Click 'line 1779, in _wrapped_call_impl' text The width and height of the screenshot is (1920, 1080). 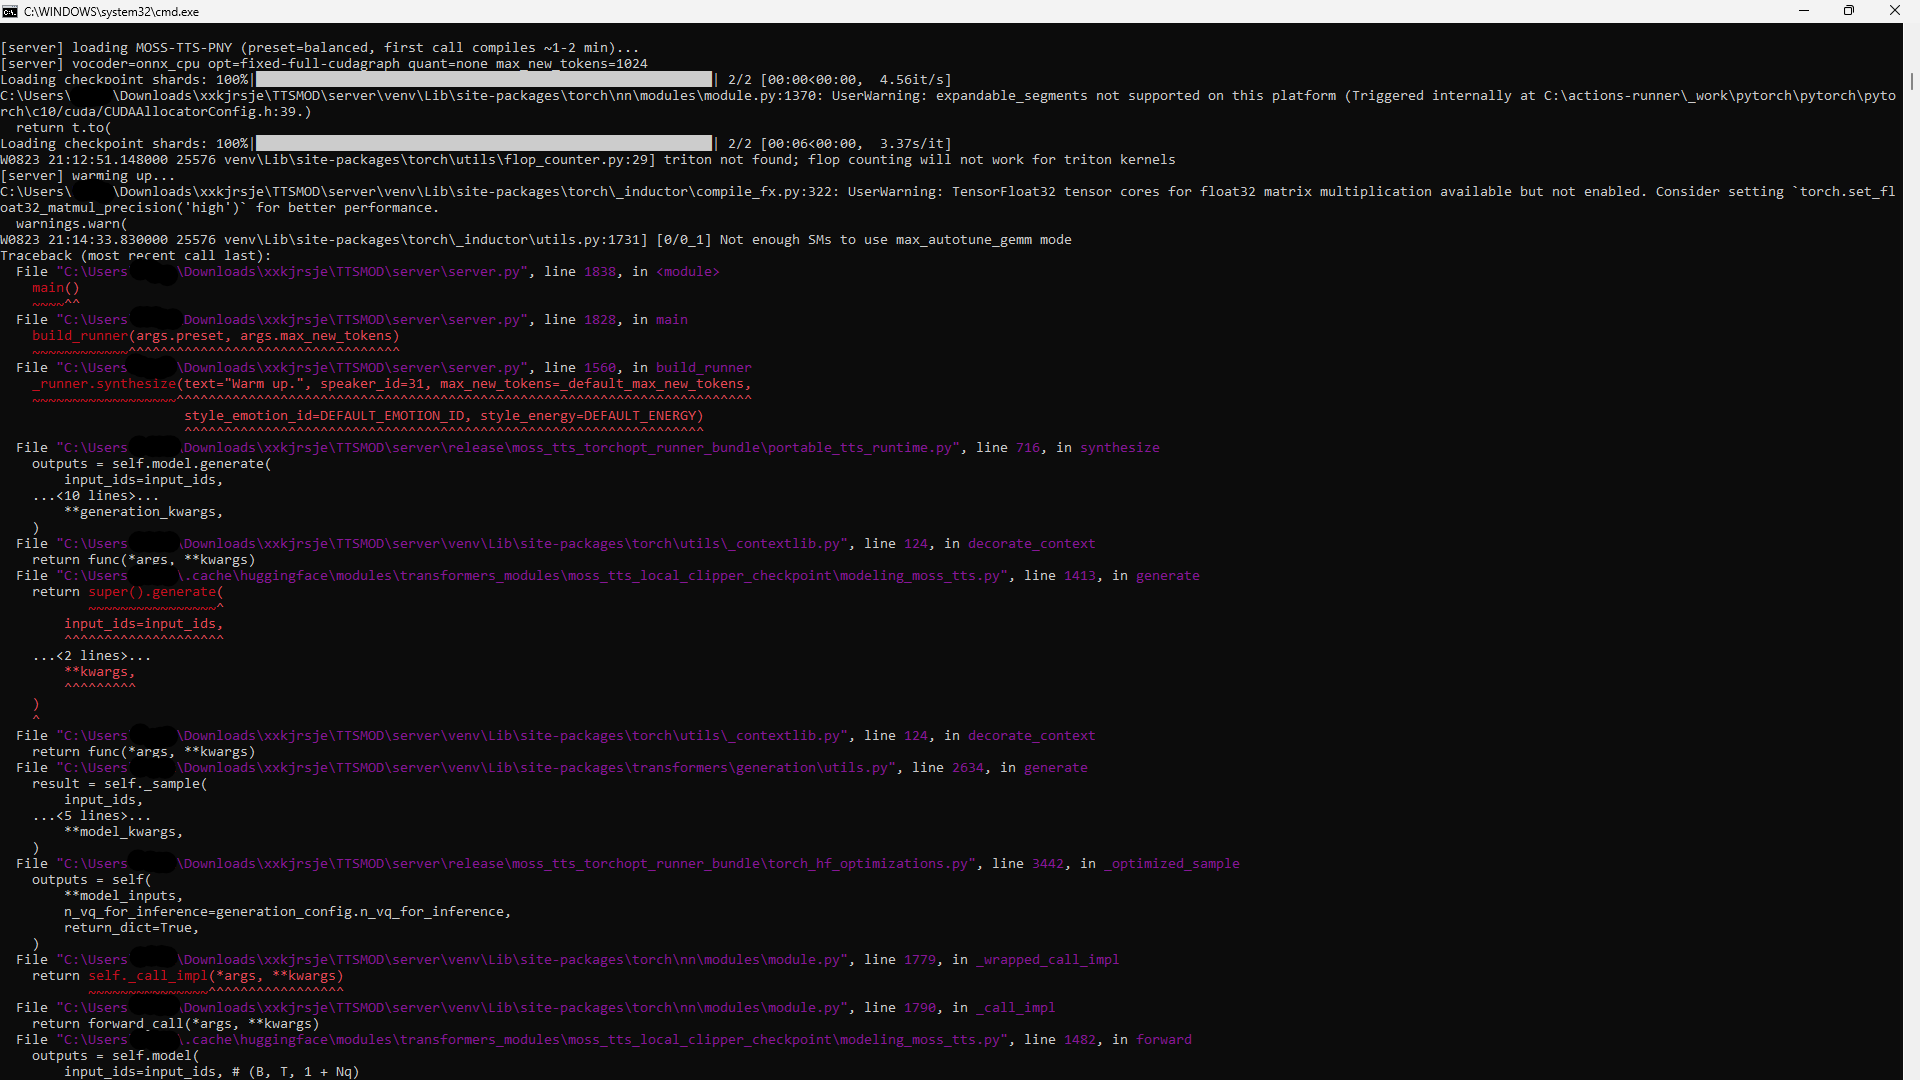click(992, 960)
